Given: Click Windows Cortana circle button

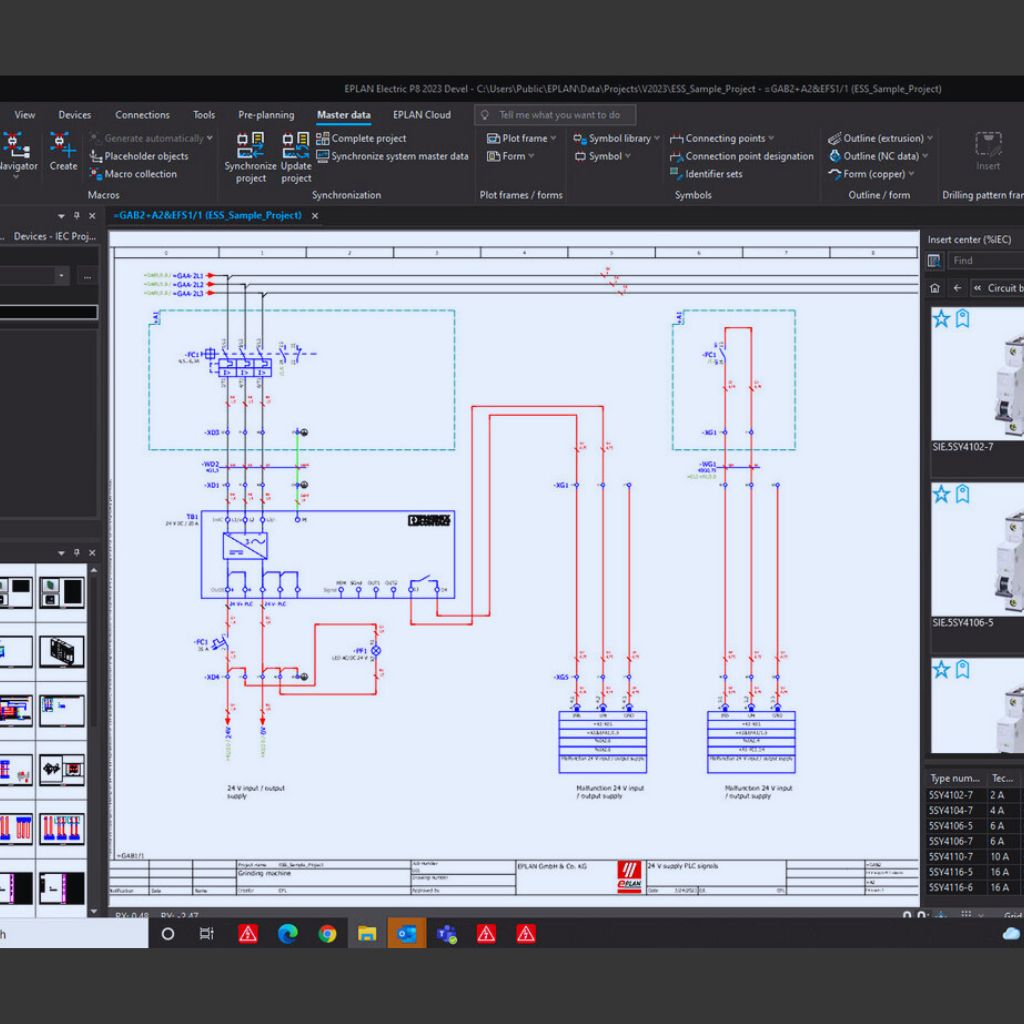Looking at the screenshot, I should (168, 934).
